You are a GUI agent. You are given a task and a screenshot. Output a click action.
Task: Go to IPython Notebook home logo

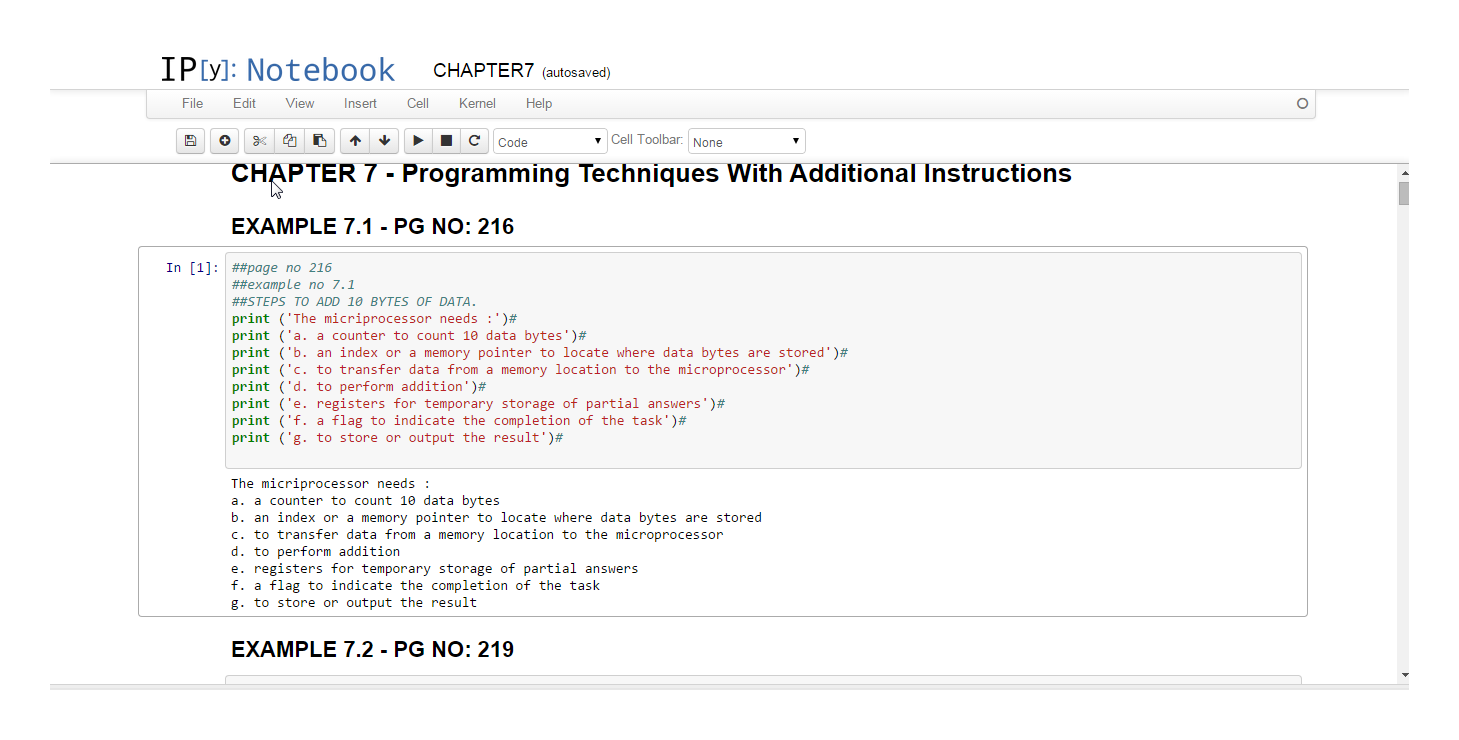point(278,70)
